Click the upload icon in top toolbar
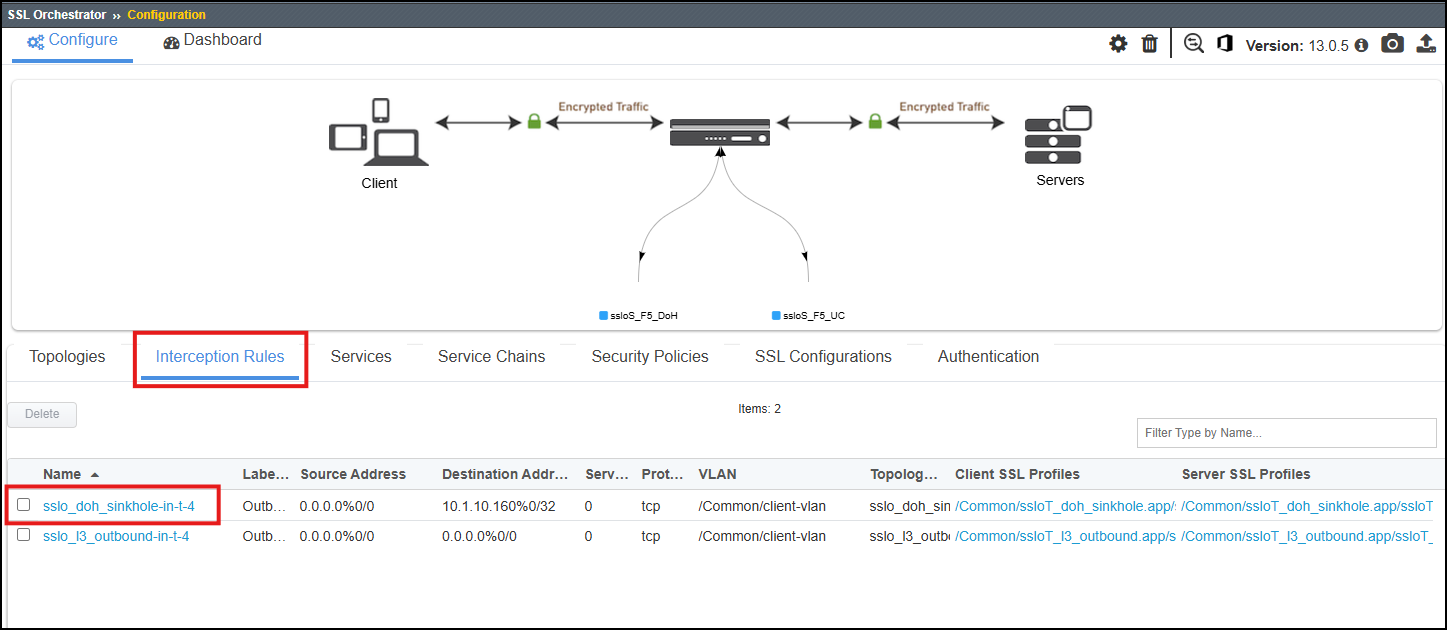 click(1426, 44)
